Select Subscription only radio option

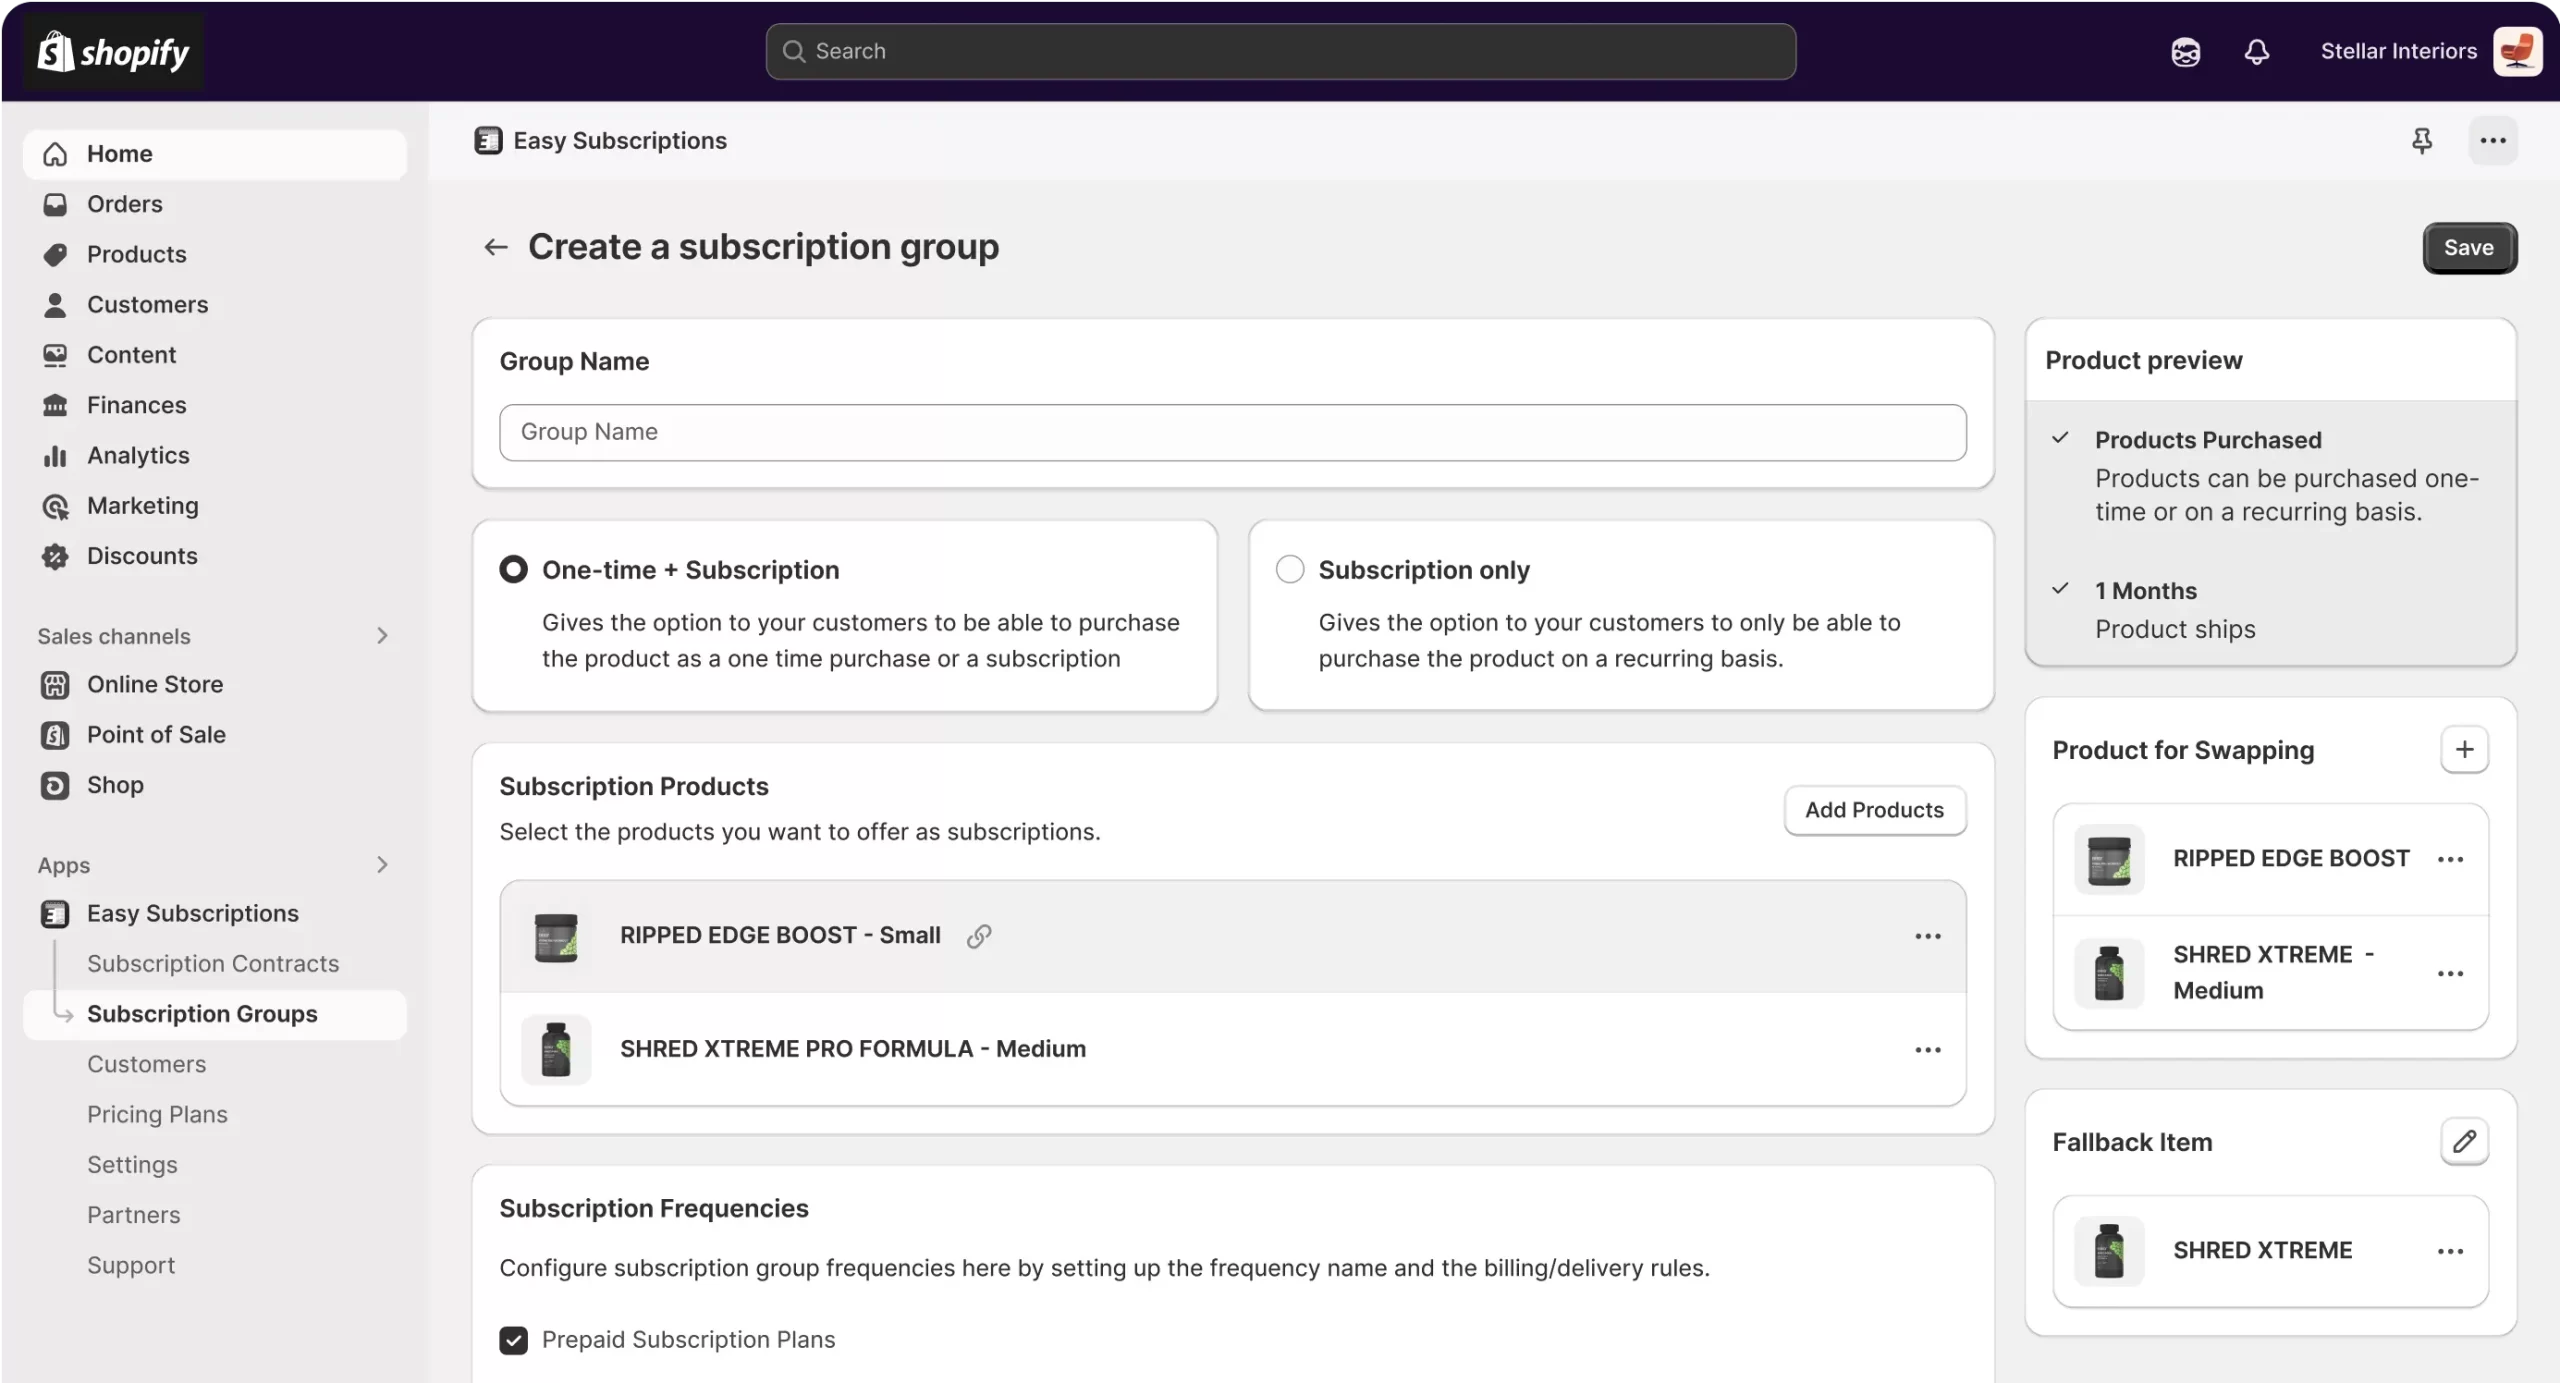pyautogui.click(x=1290, y=569)
